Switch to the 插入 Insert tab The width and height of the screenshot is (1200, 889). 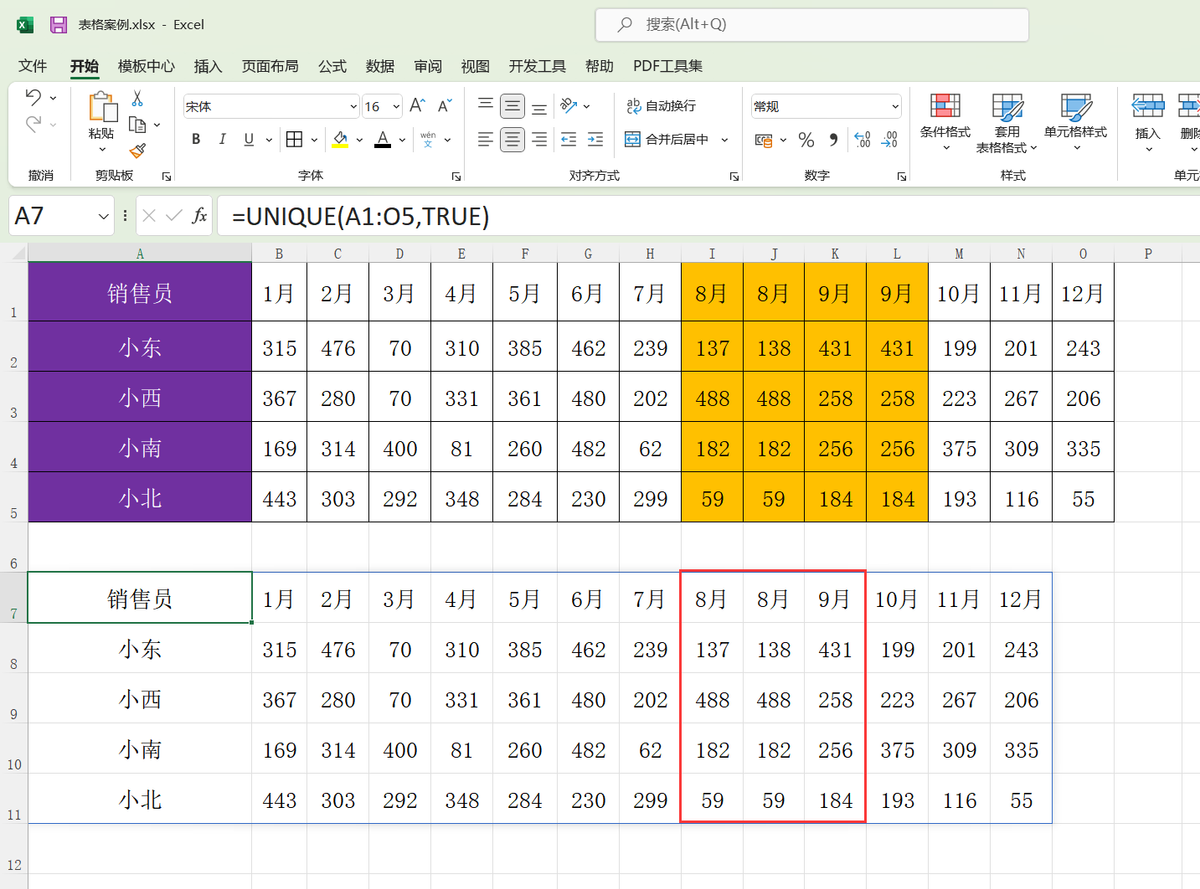point(208,66)
